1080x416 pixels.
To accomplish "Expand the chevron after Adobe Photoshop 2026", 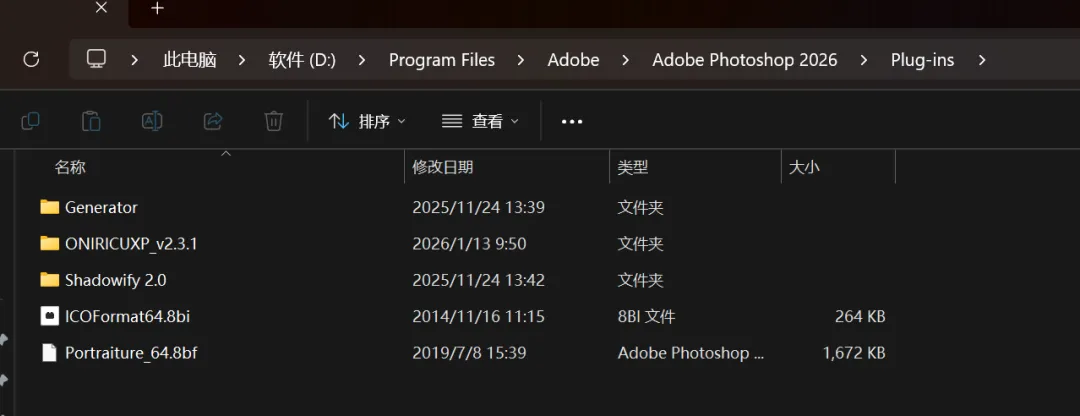I will pos(864,60).
